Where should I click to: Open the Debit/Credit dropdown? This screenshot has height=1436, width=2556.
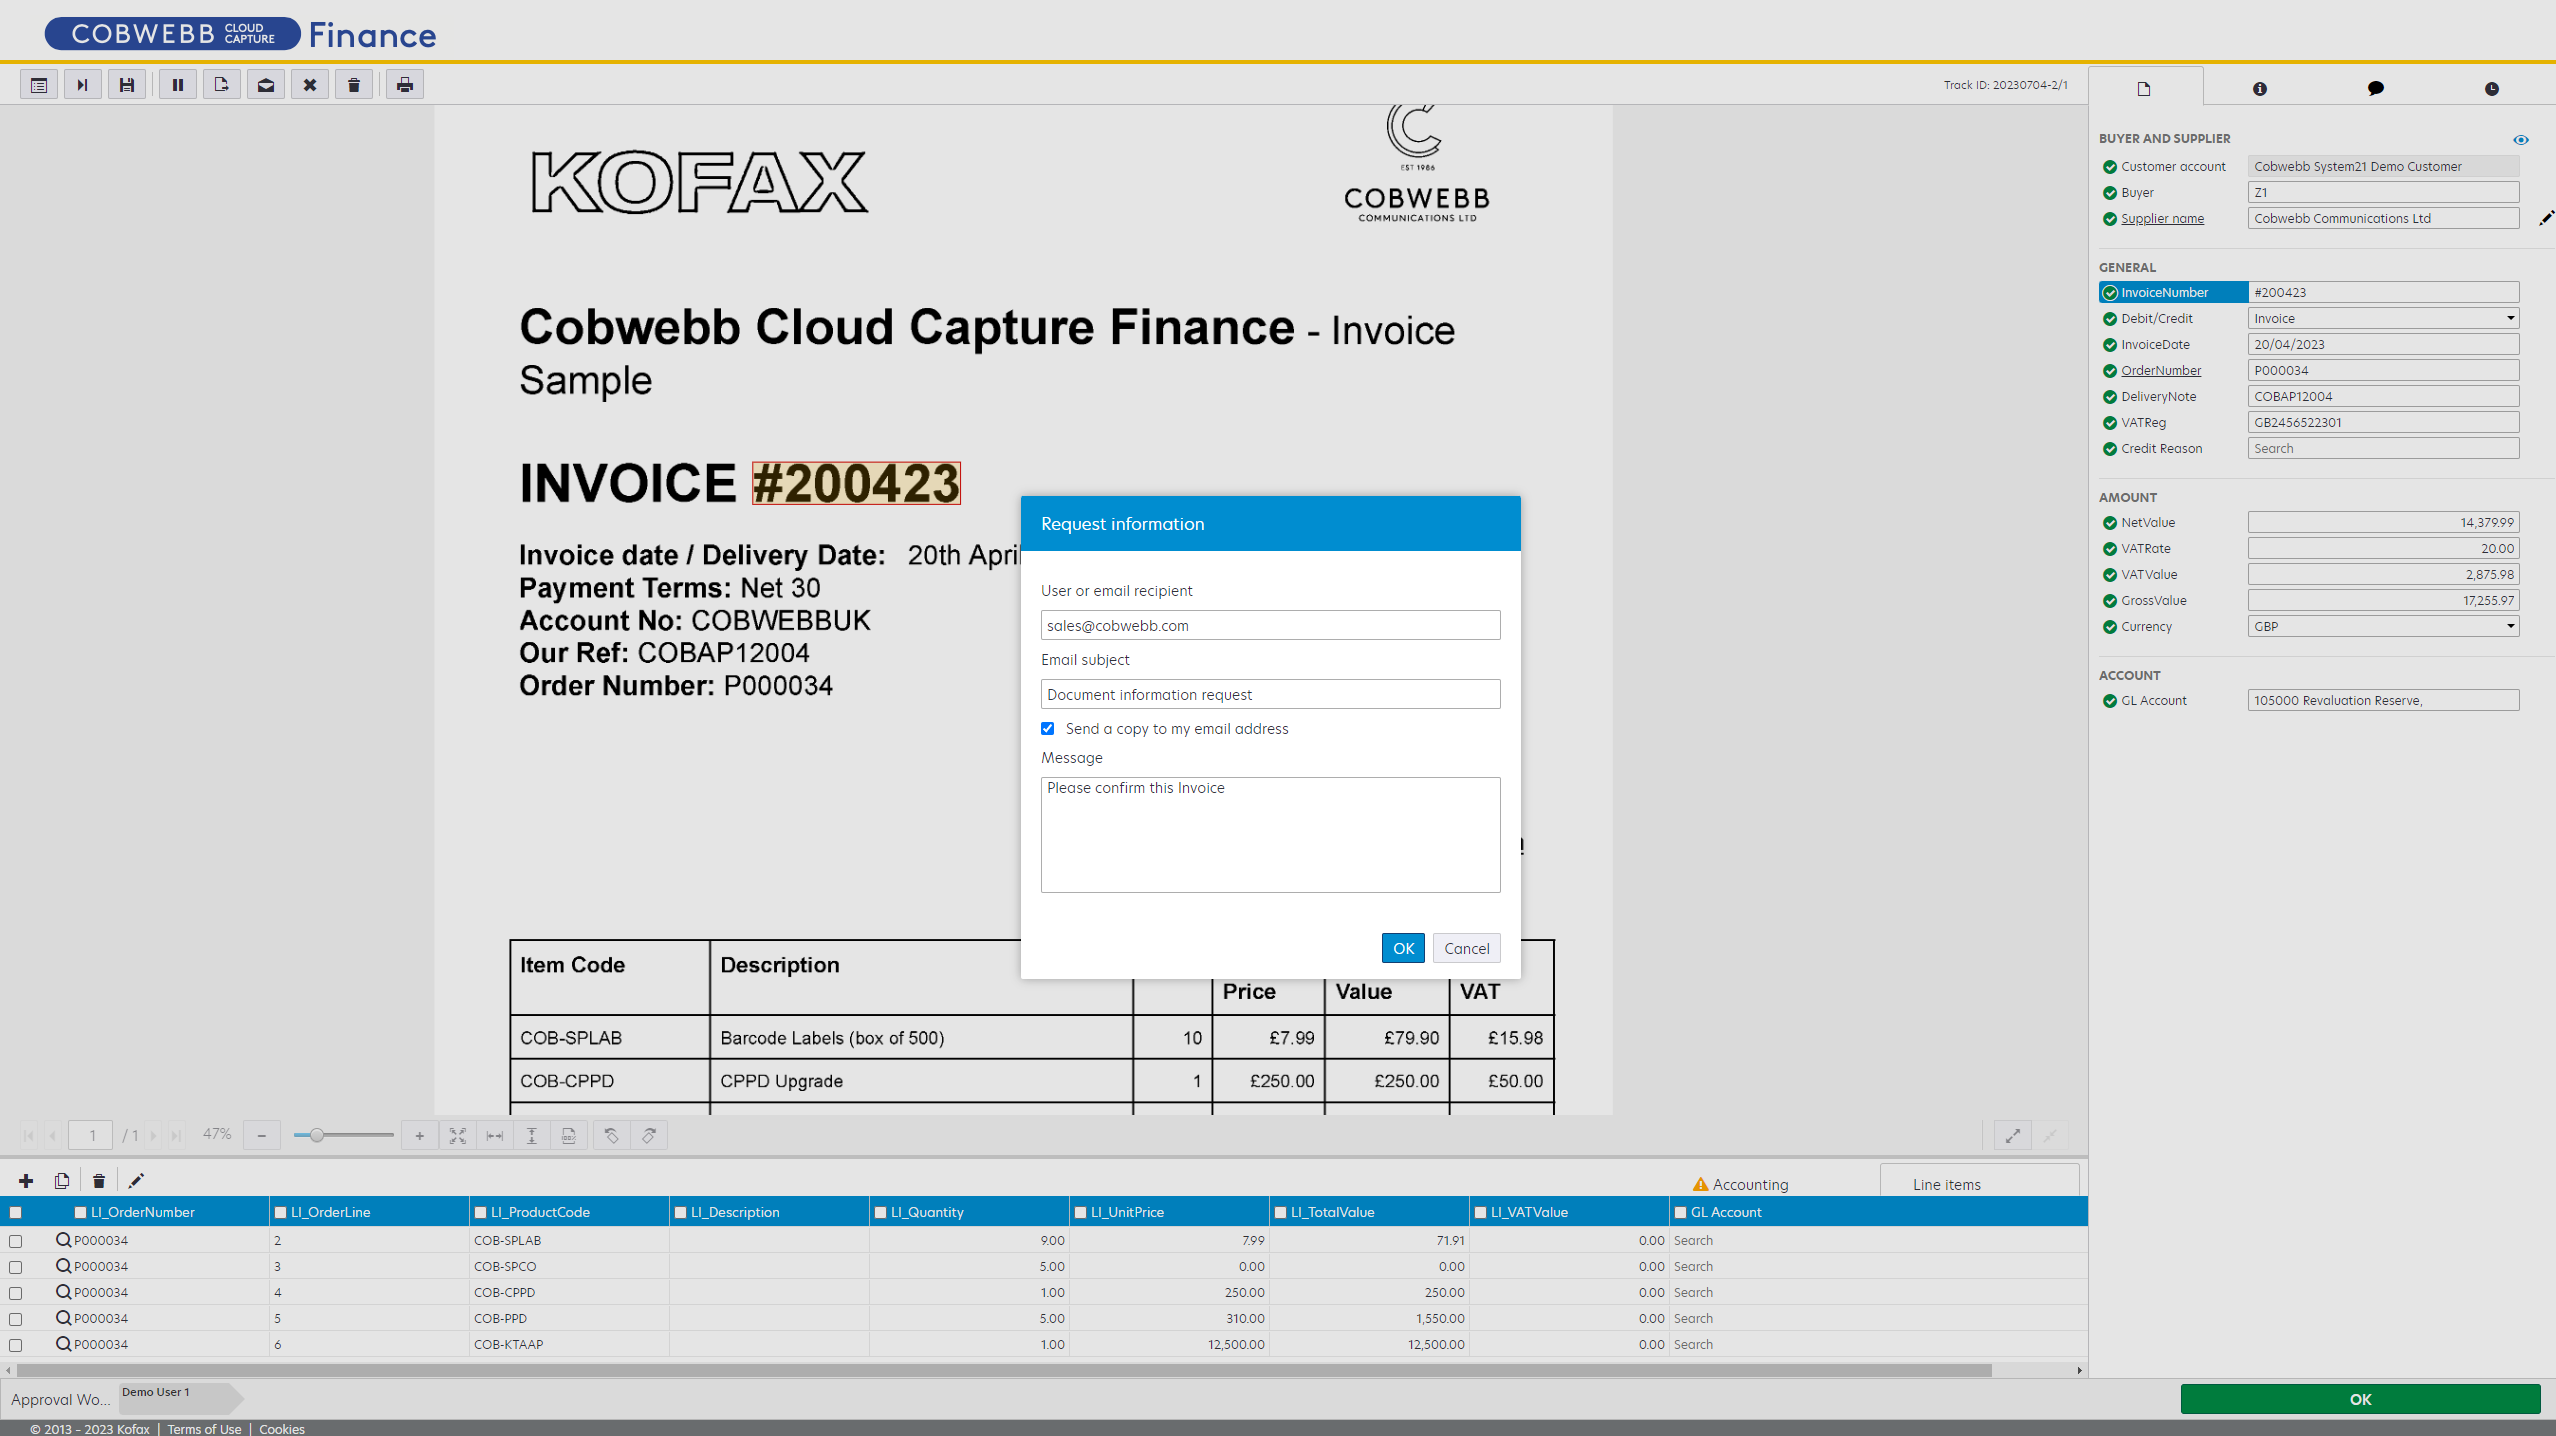[2382, 318]
